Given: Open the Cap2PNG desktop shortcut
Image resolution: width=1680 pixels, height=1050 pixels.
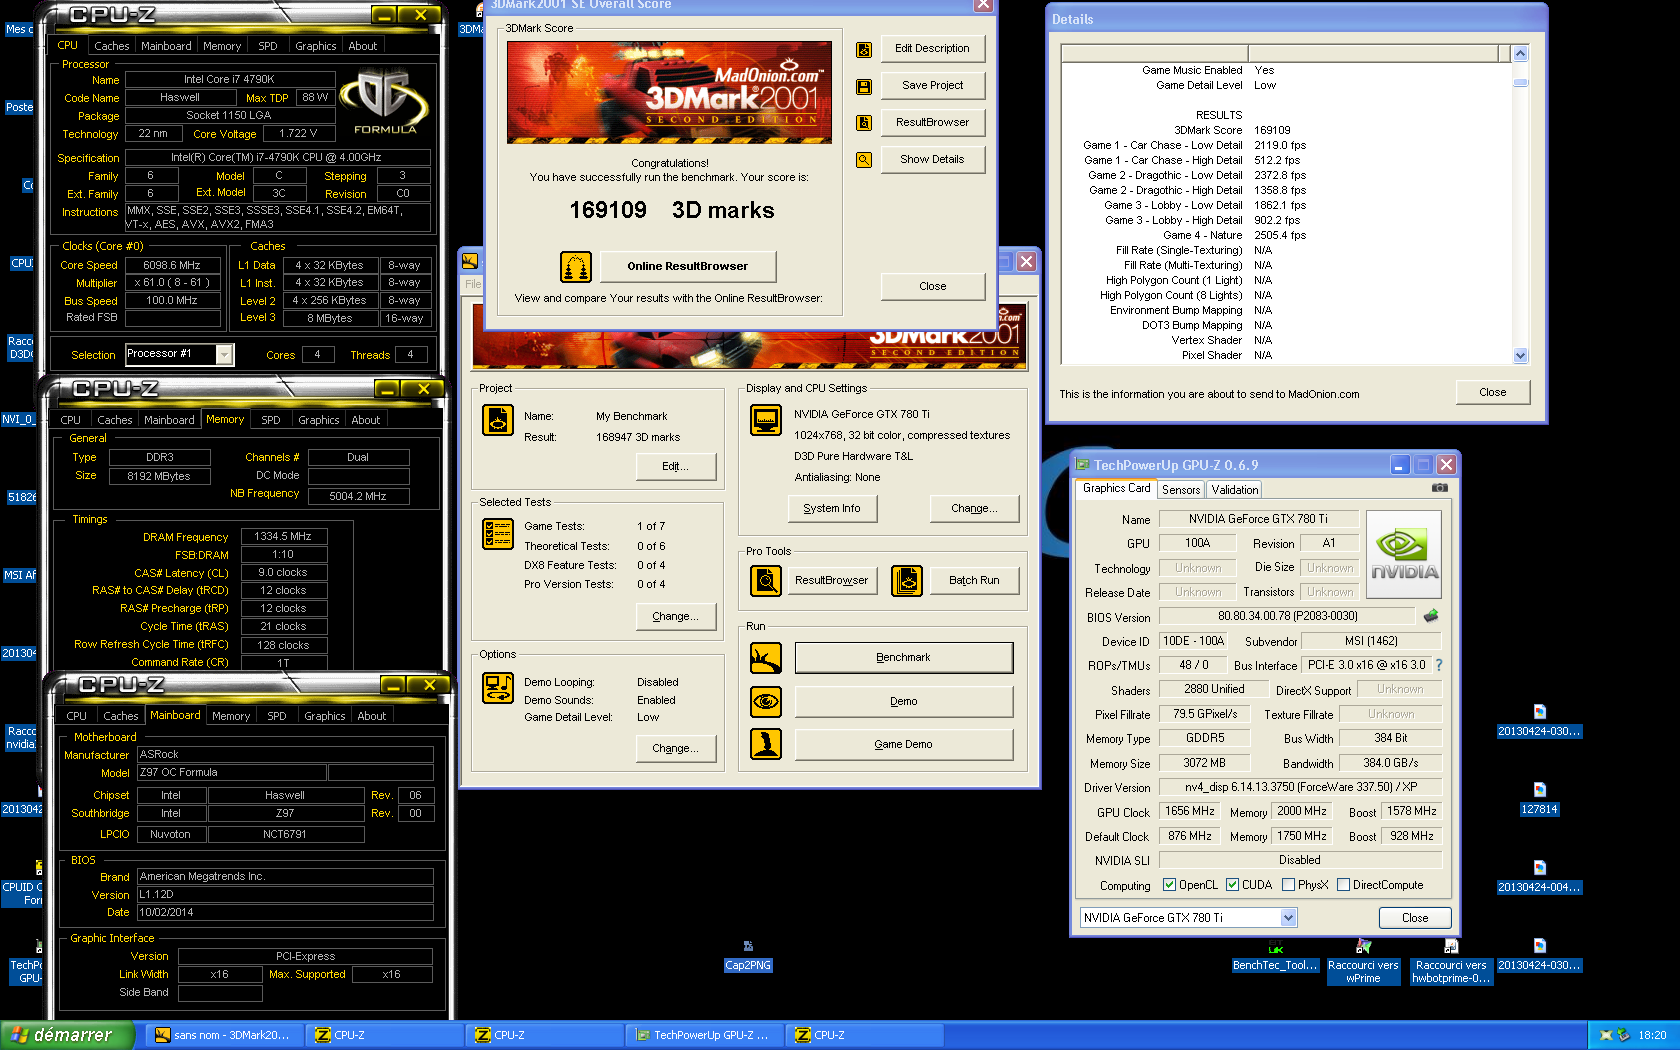Looking at the screenshot, I should point(748,956).
